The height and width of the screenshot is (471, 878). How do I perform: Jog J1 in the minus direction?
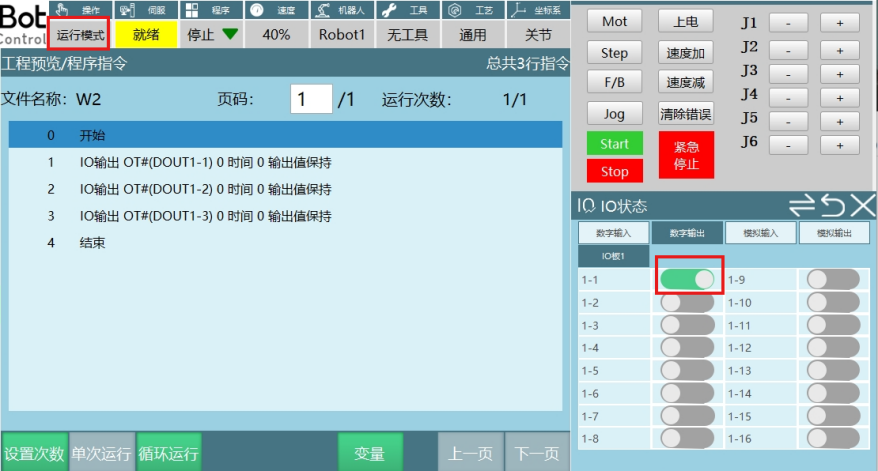[x=788, y=23]
